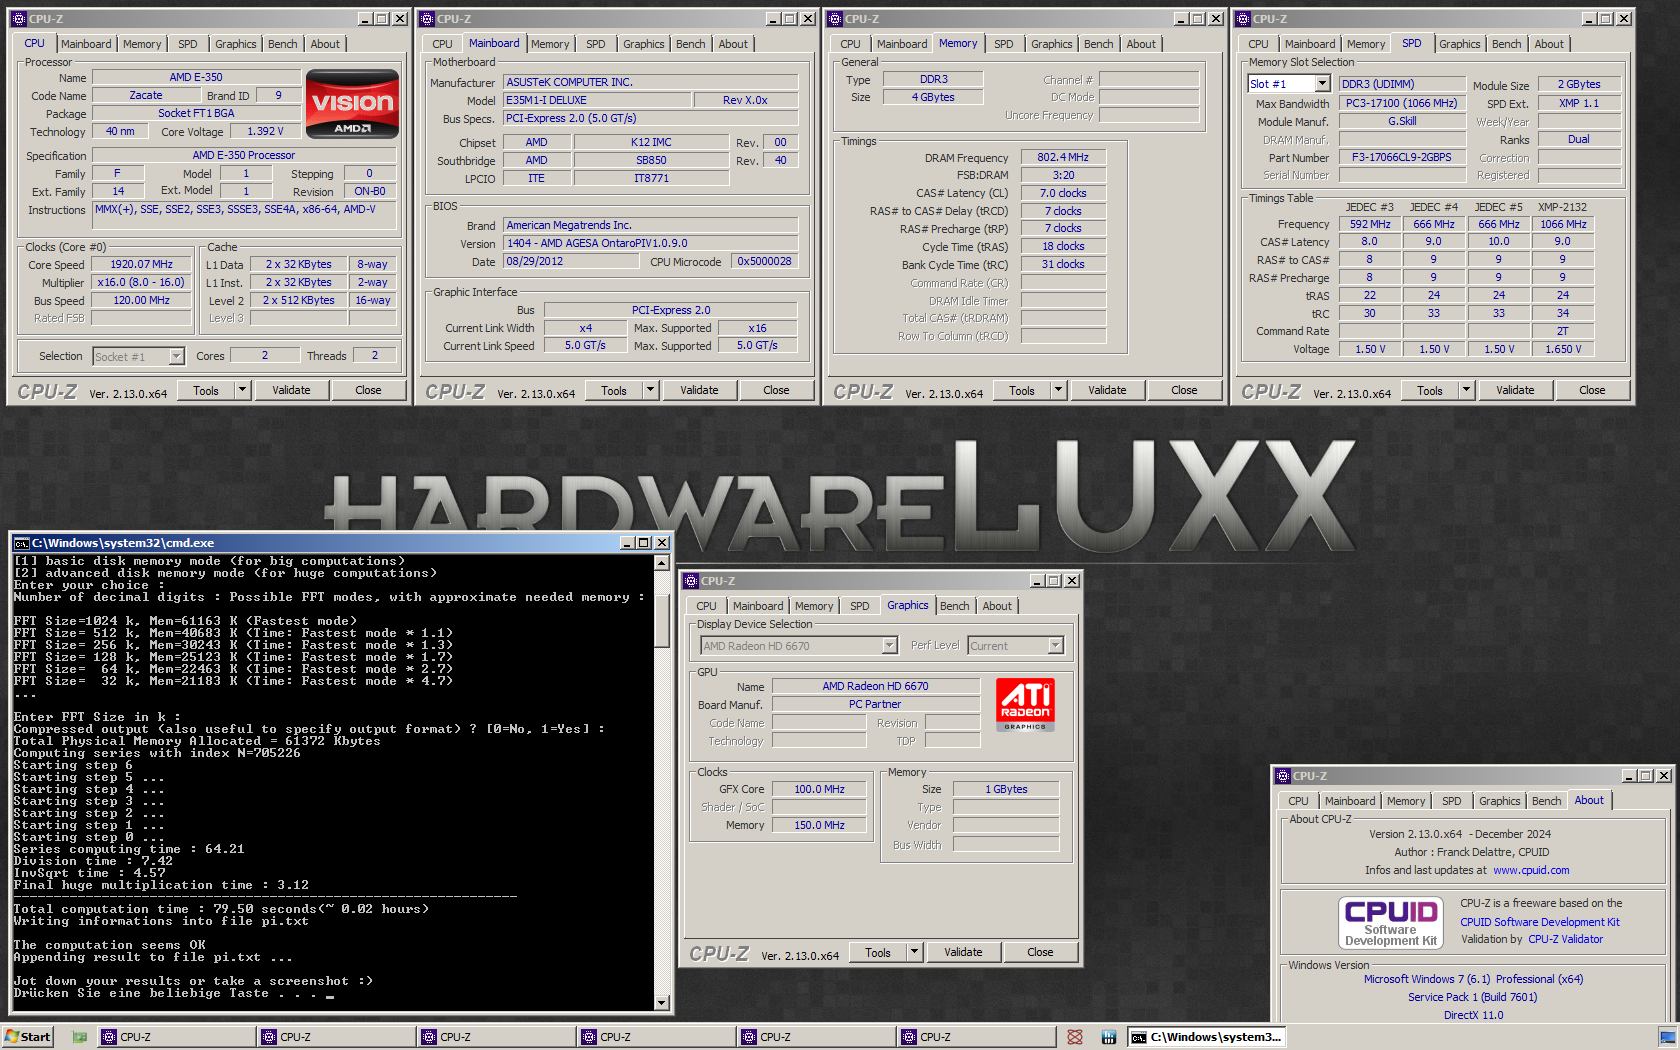Click title bar icon of the Memory CPU-Z window
Screen dimensions: 1680x1050
[x=835, y=19]
